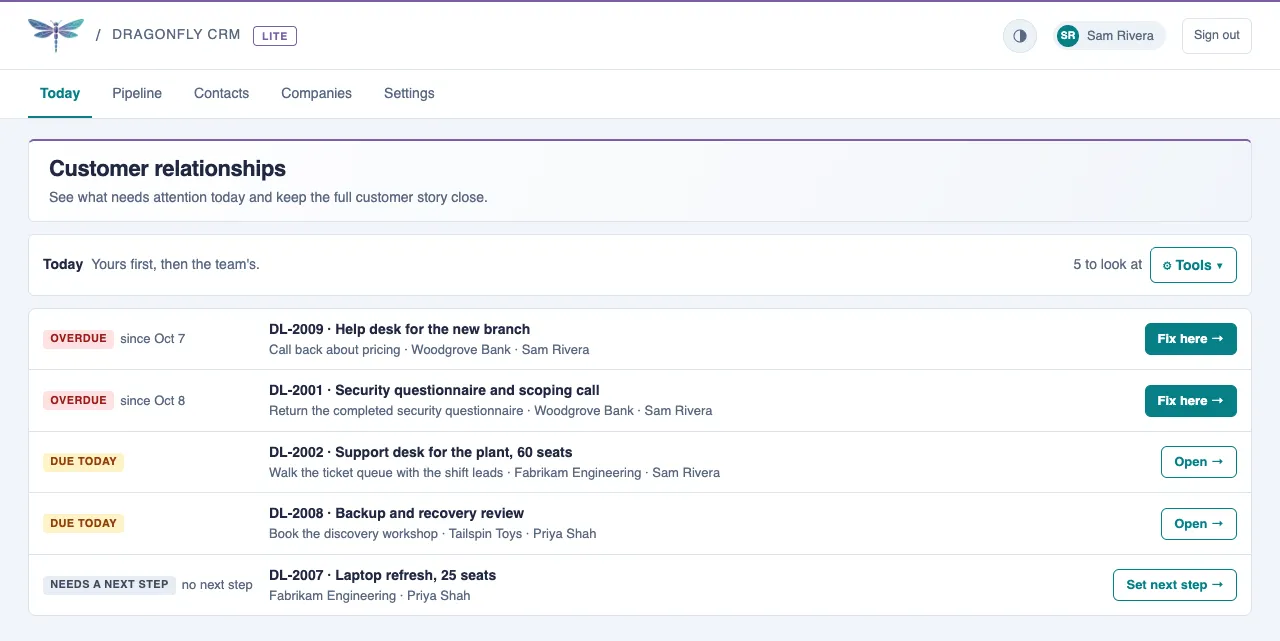1280x641 pixels.
Task: Click the DUE TODAY badge for DL-2008
Action: tap(83, 524)
